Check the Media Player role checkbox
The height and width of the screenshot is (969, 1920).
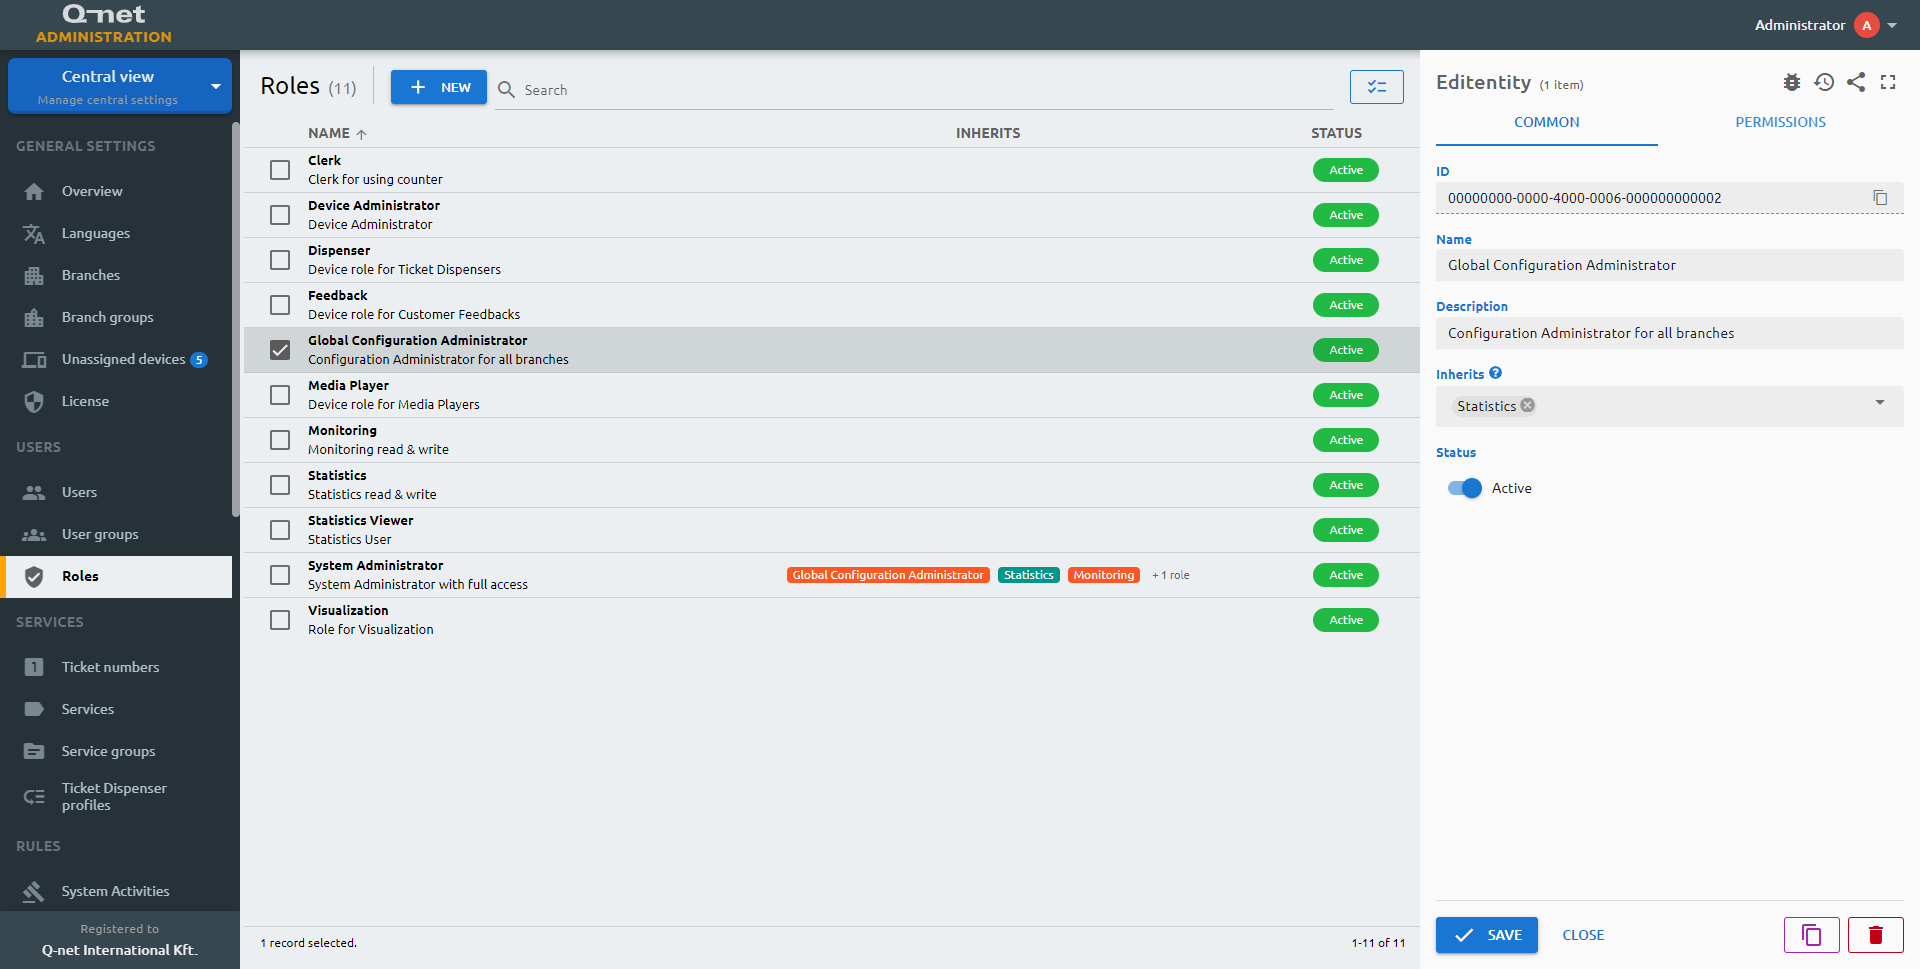280,395
